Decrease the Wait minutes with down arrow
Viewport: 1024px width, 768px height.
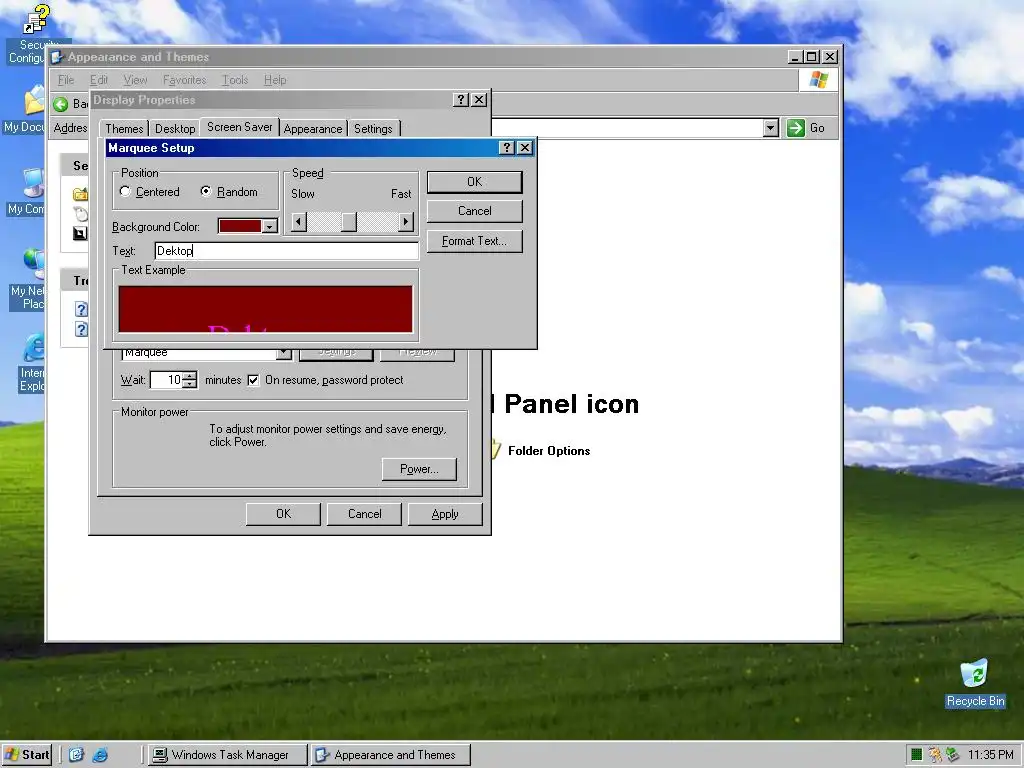coord(189,384)
